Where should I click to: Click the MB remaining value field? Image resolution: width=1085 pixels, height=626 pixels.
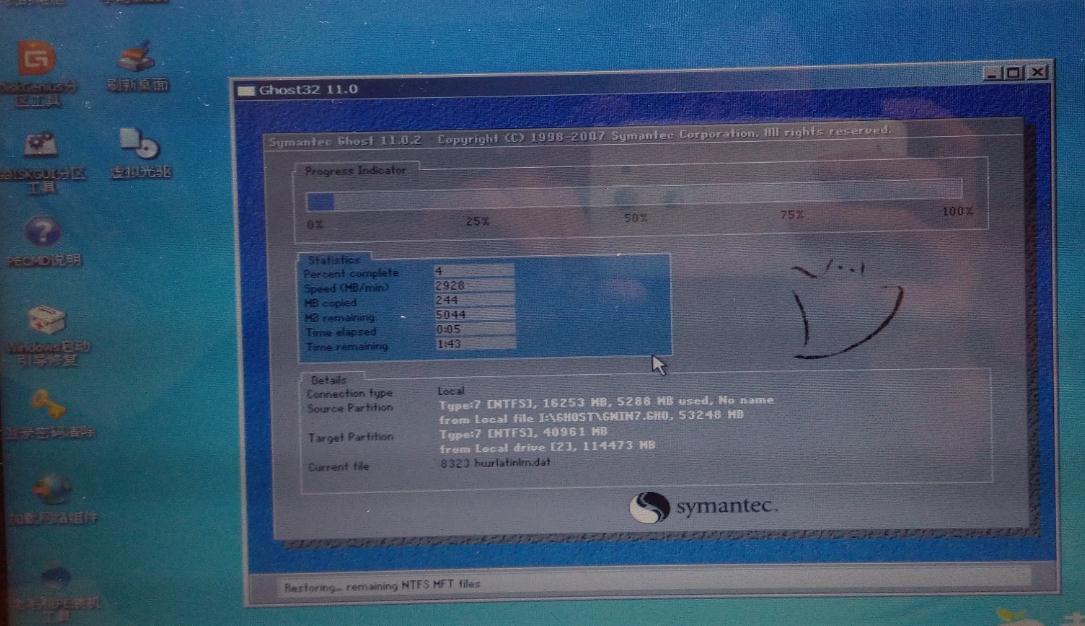click(474, 315)
